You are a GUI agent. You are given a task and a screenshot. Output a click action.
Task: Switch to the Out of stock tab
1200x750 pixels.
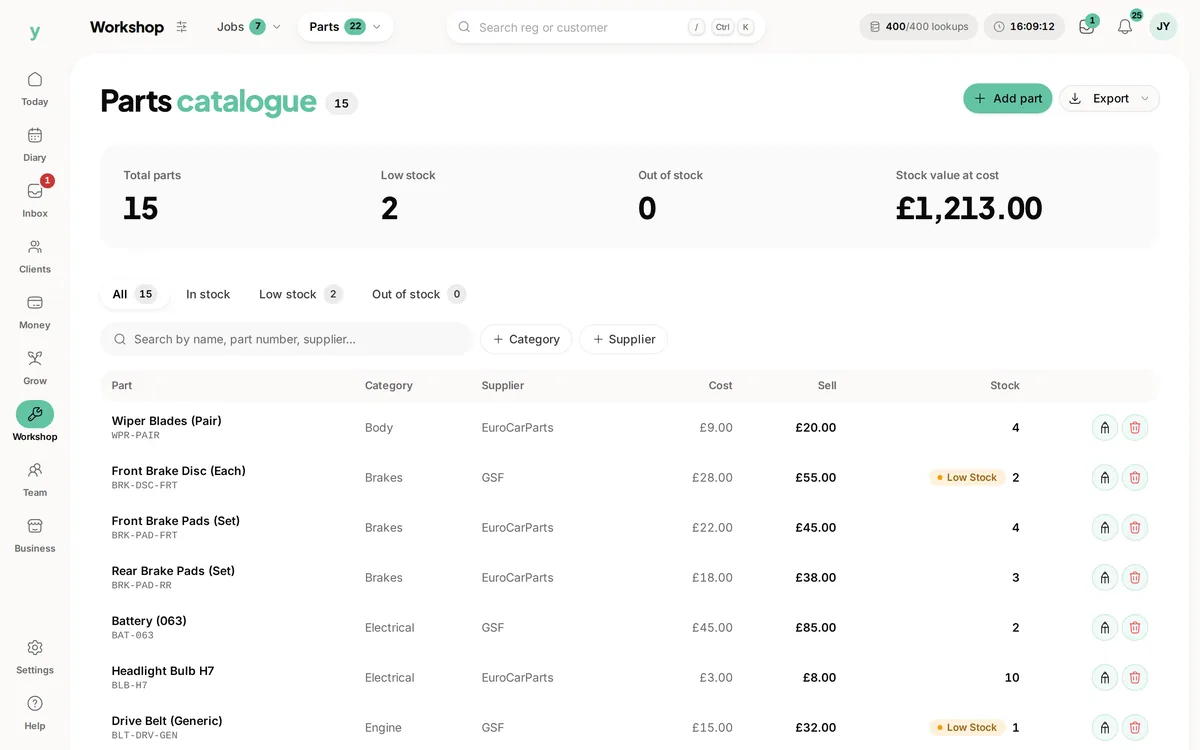click(x=419, y=294)
